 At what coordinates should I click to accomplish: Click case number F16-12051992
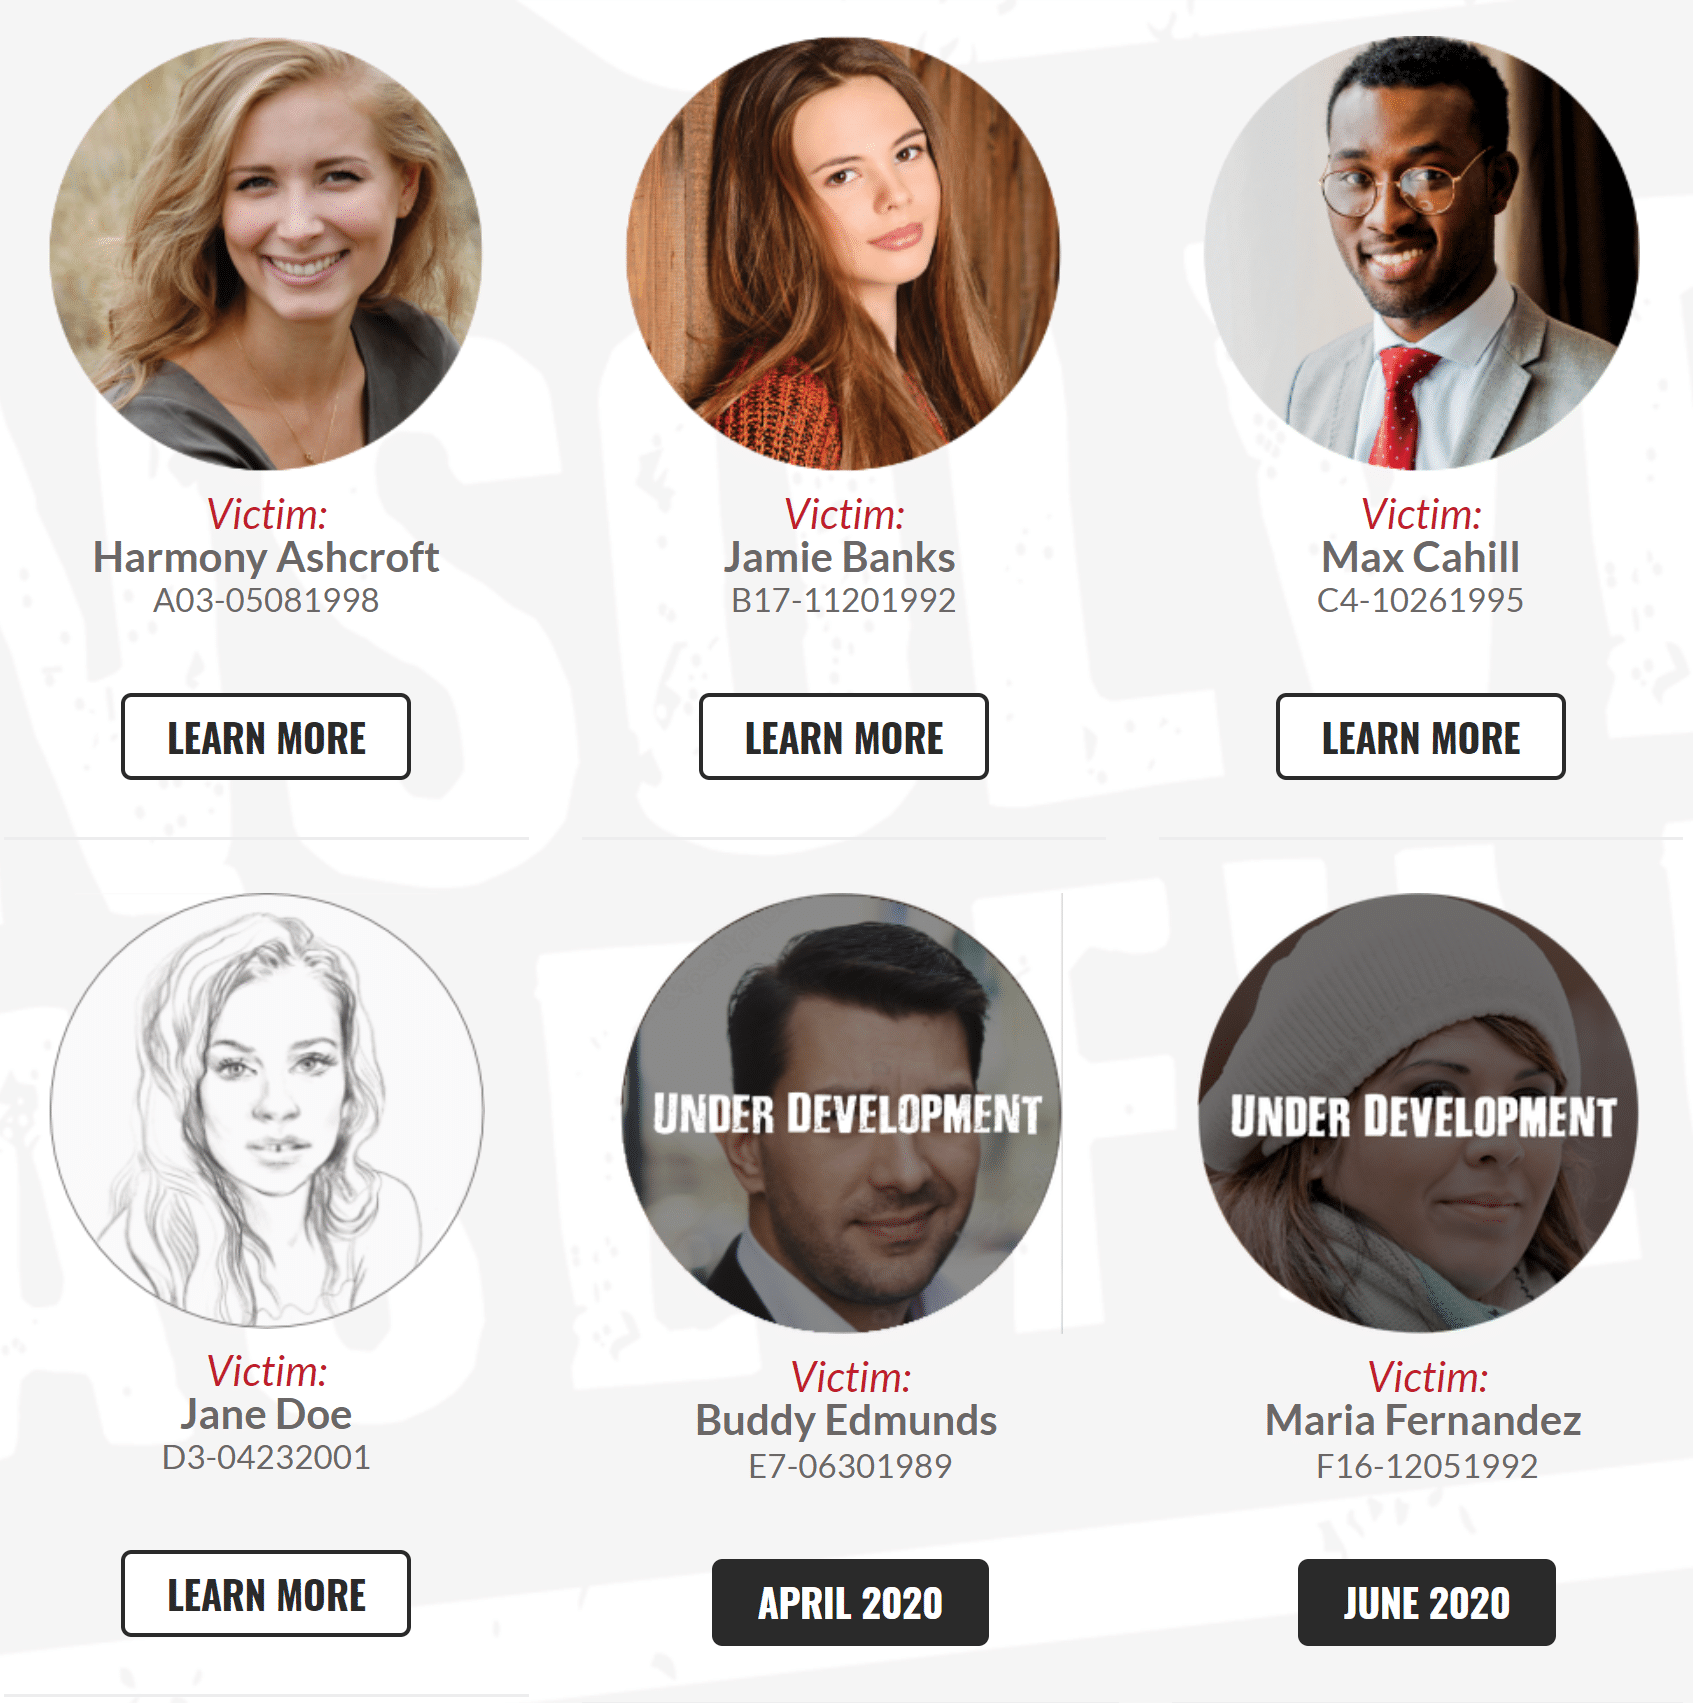pyautogui.click(x=1427, y=1467)
